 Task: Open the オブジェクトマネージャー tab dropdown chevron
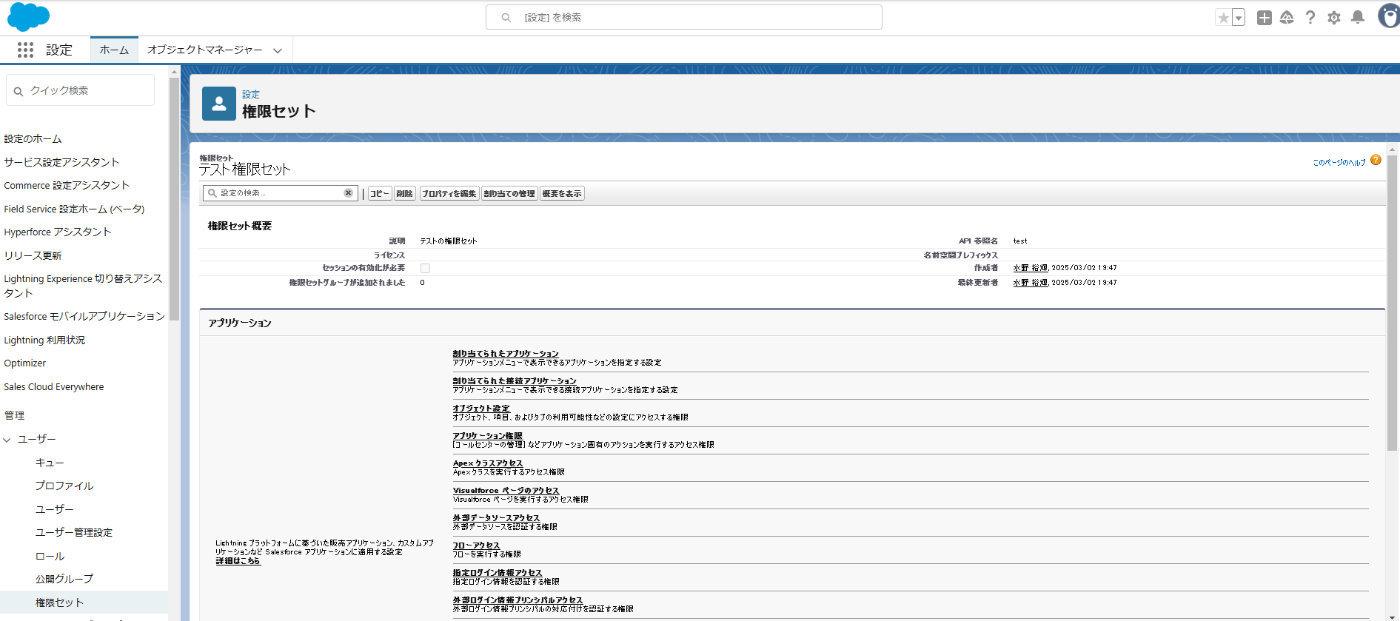[x=277, y=50]
